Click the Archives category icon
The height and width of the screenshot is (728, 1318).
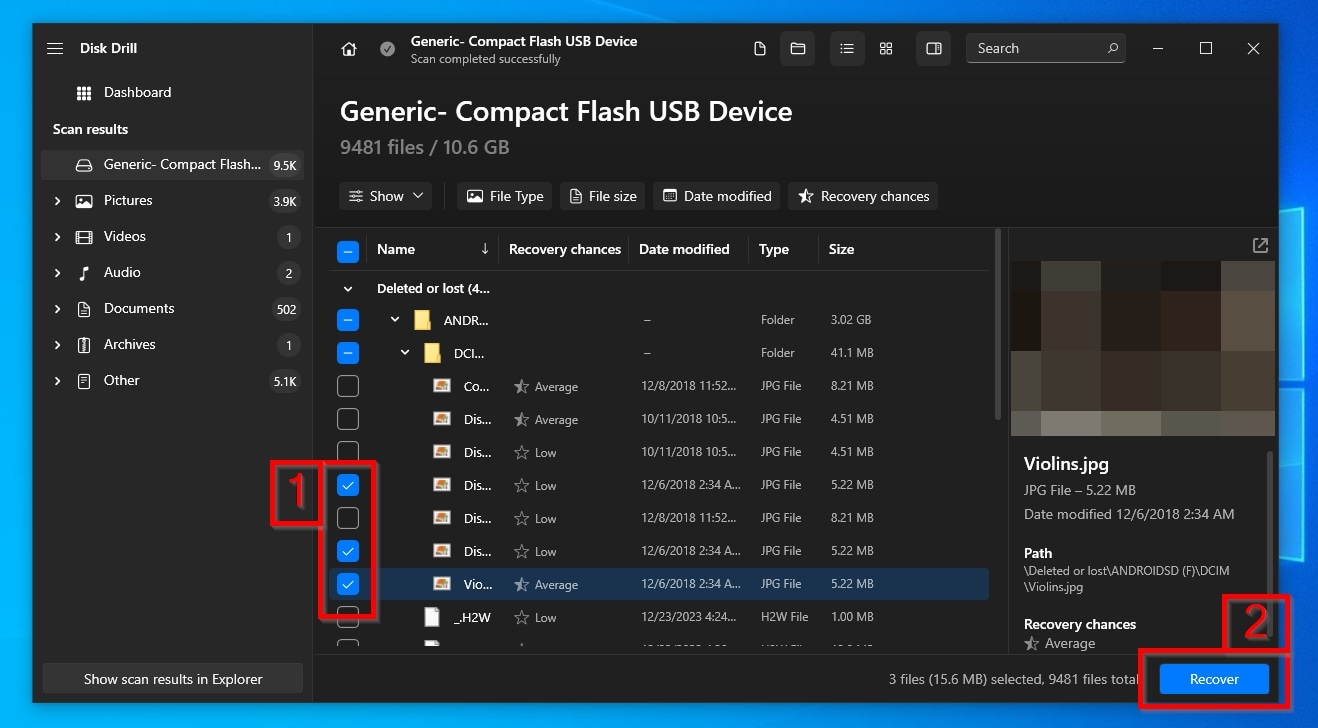click(x=84, y=345)
